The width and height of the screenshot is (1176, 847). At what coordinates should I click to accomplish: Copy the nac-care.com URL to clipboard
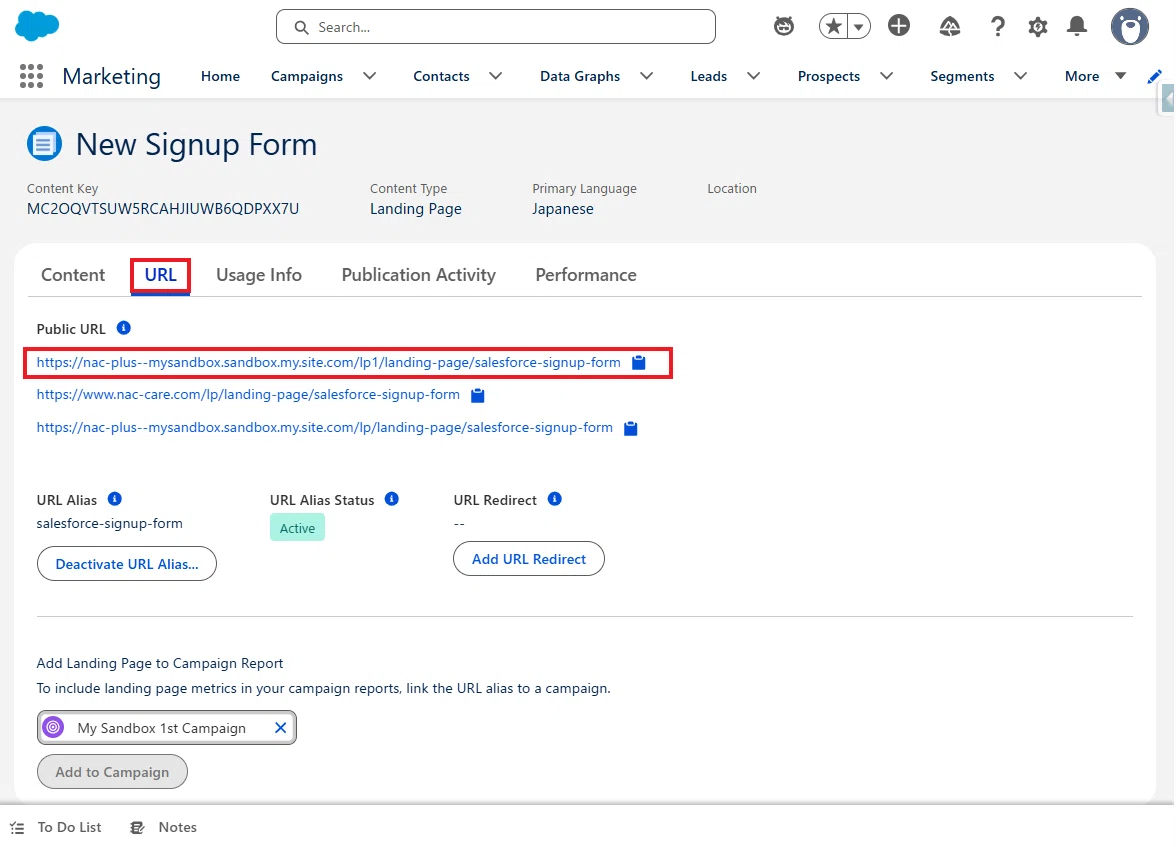[477, 395]
